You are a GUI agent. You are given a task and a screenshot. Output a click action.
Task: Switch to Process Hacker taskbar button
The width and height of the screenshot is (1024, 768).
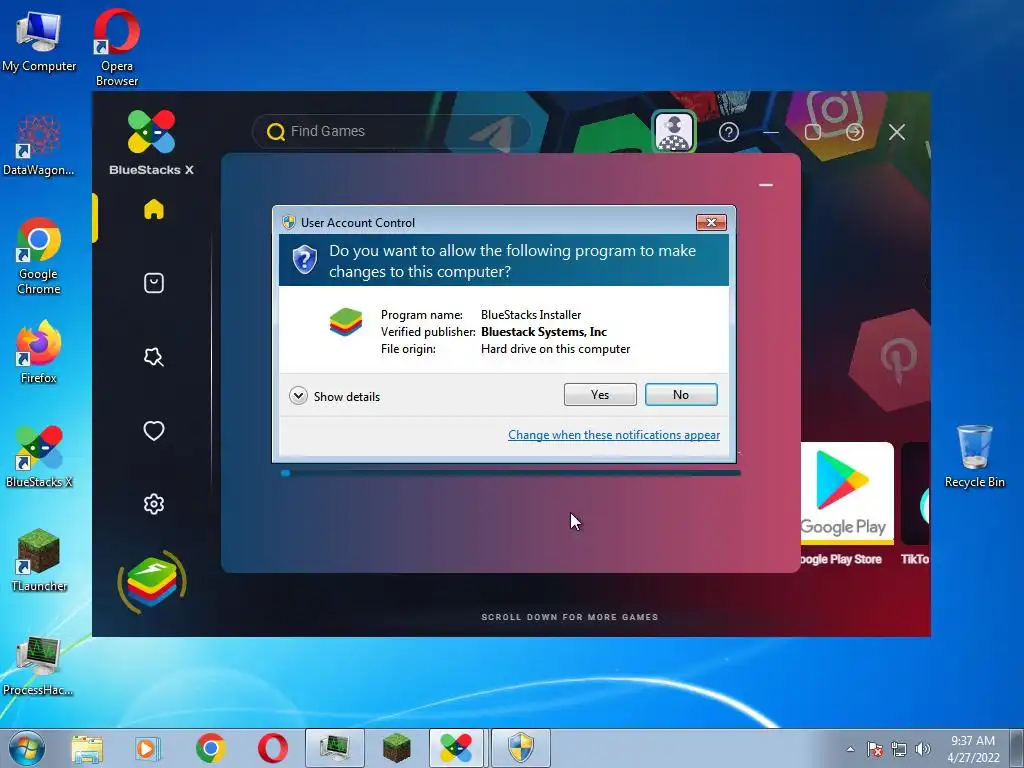click(334, 748)
